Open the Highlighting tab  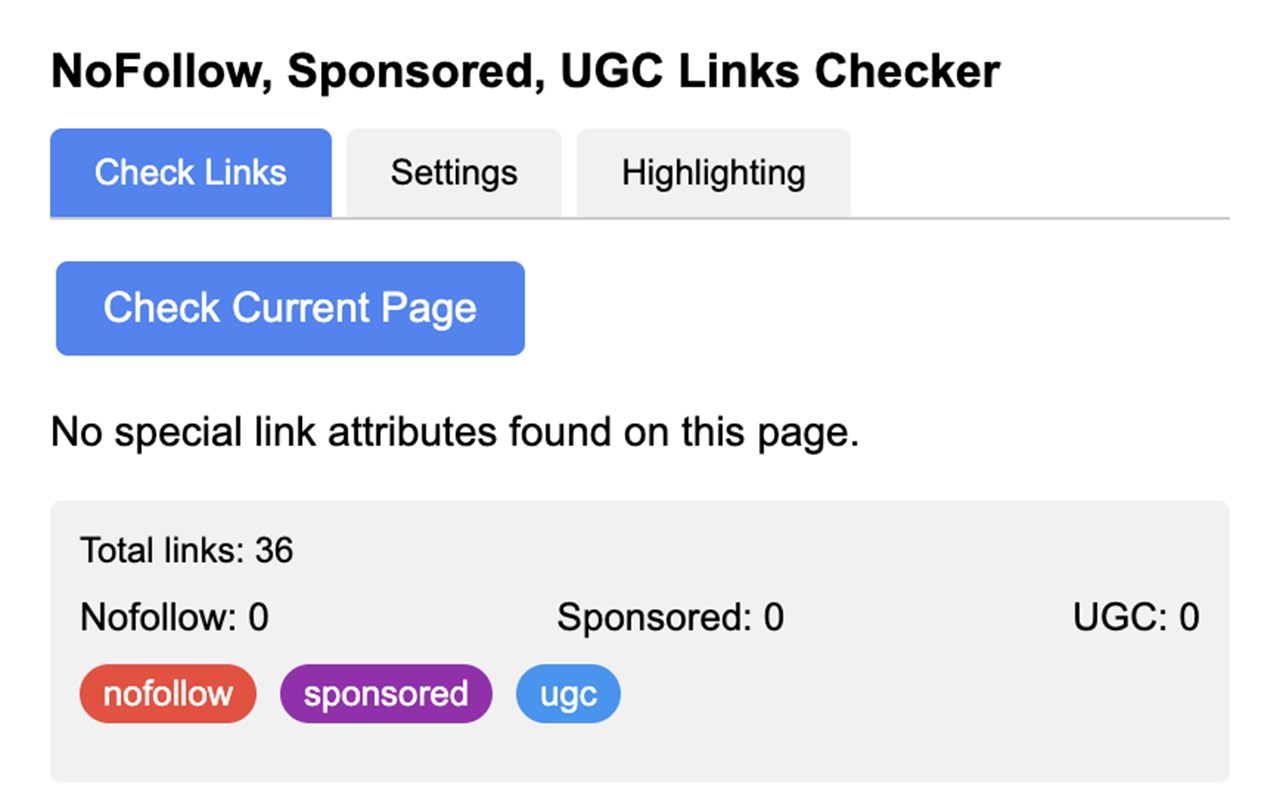(713, 173)
